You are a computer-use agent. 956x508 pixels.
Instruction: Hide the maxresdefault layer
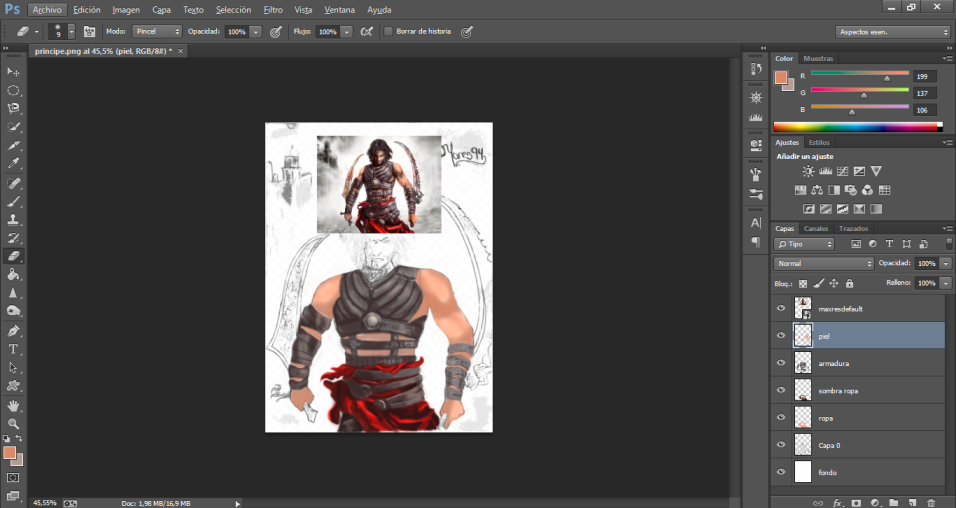pyautogui.click(x=781, y=309)
